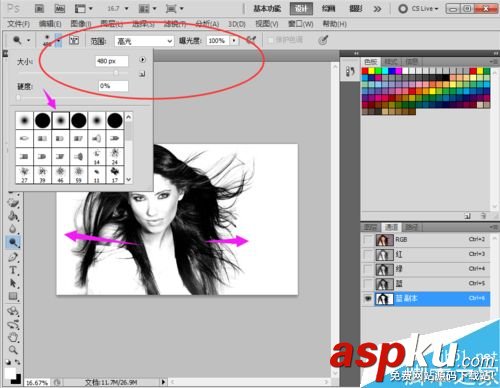The height and width of the screenshot is (388, 500).
Task: Select the Dodge tool in toolbox
Action: click(13, 242)
